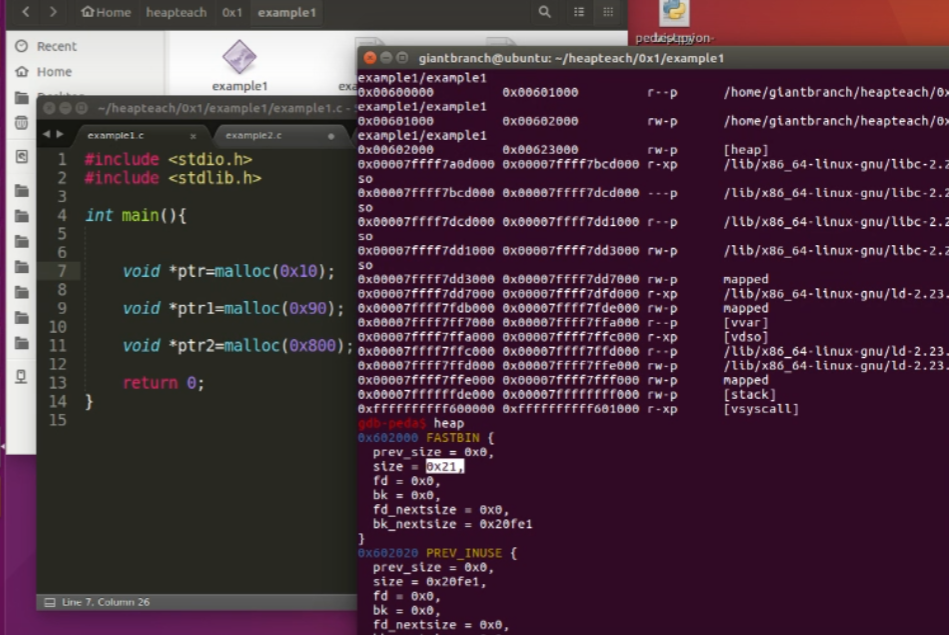Viewport: 949px width, 635px height.
Task: Select the example1.c editor tab
Action: [117, 135]
